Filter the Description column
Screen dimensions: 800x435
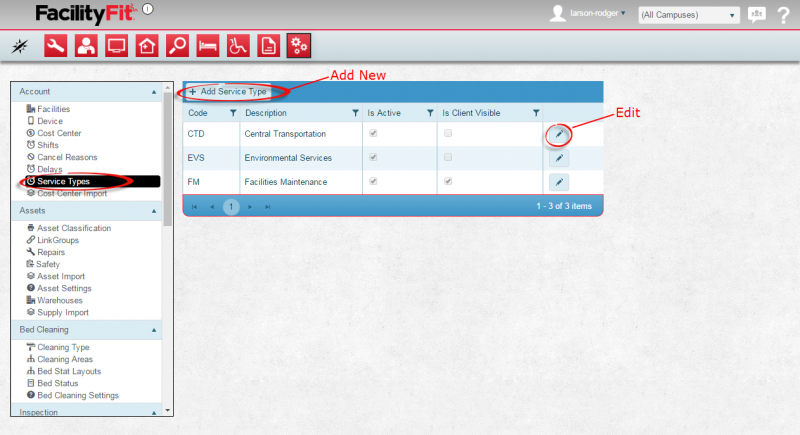tap(355, 113)
